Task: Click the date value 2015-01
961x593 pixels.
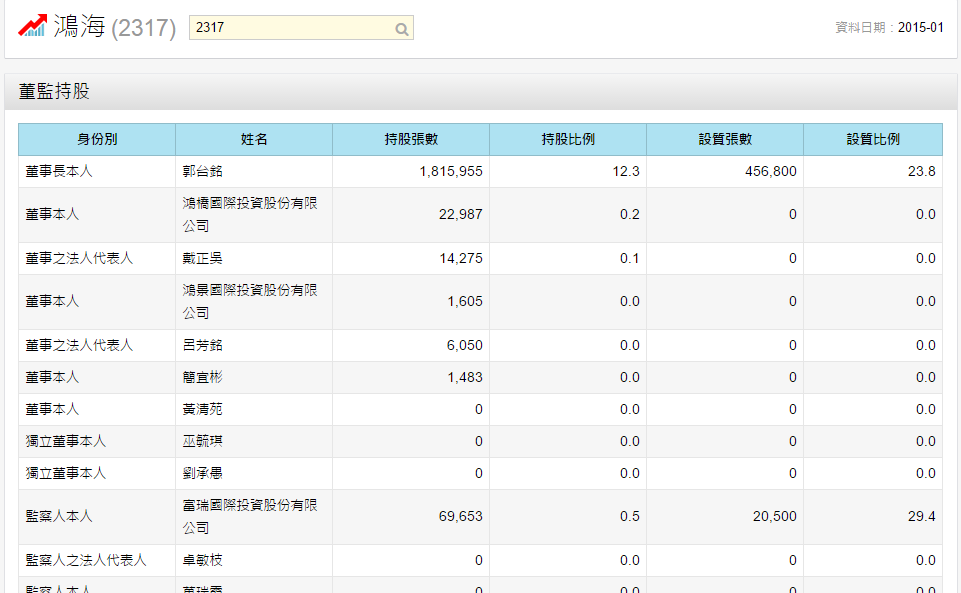Action: click(x=921, y=28)
